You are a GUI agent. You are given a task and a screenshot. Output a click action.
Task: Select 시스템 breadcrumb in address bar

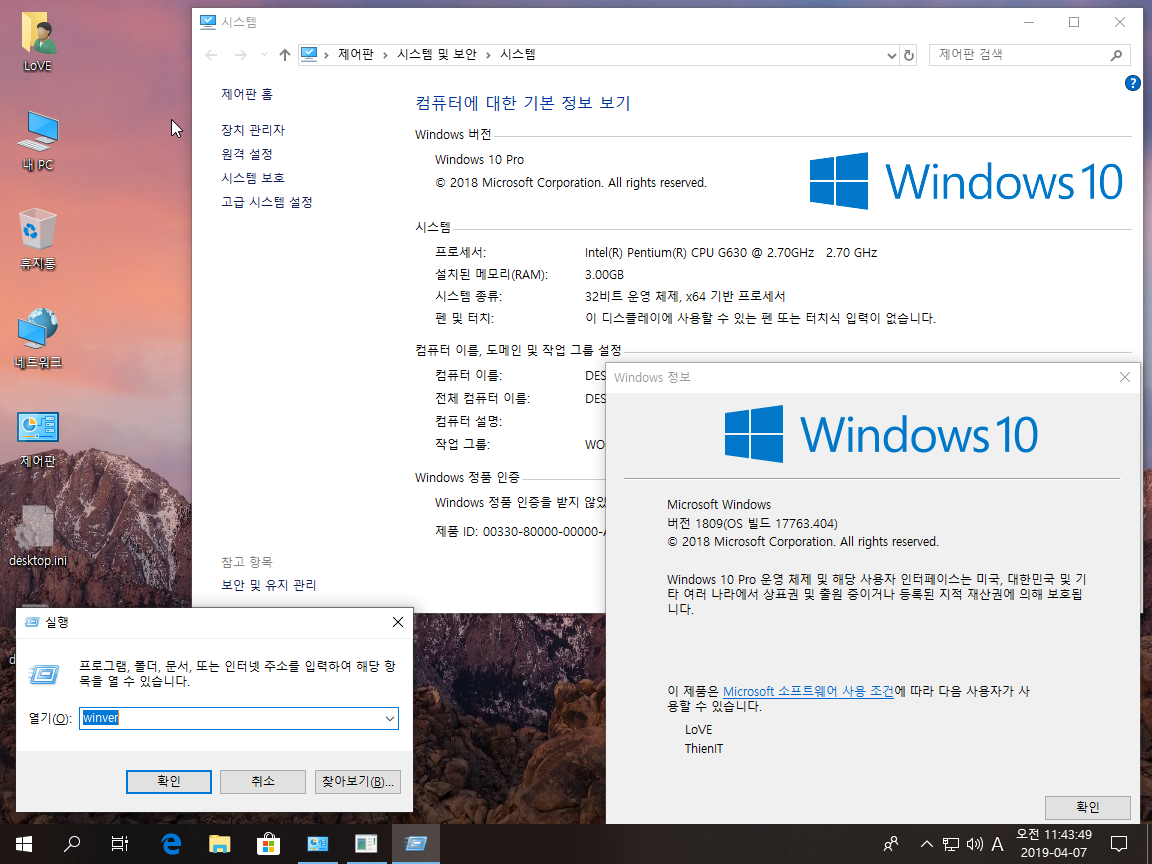[518, 54]
